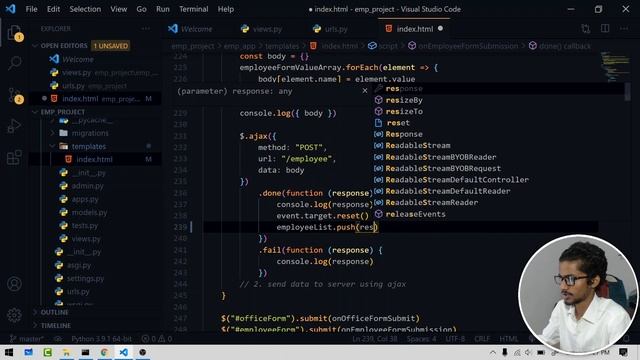Click the Ln 239 cursor position item
This screenshot has width=640, height=360.
pyautogui.click(x=374, y=339)
